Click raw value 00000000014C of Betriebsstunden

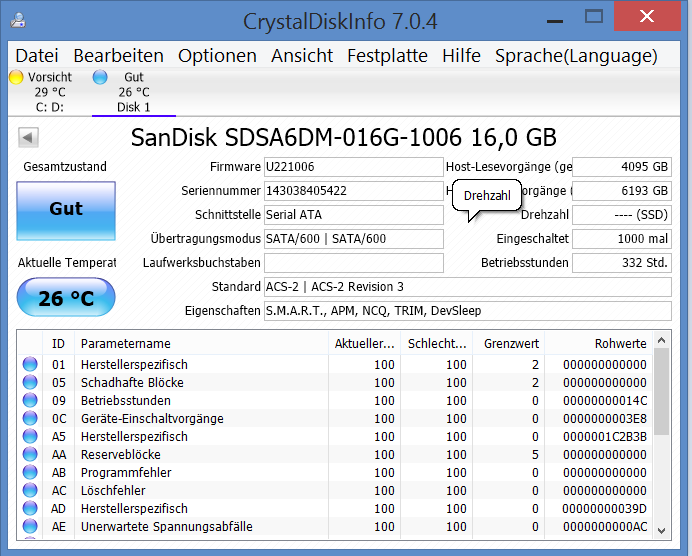(605, 400)
